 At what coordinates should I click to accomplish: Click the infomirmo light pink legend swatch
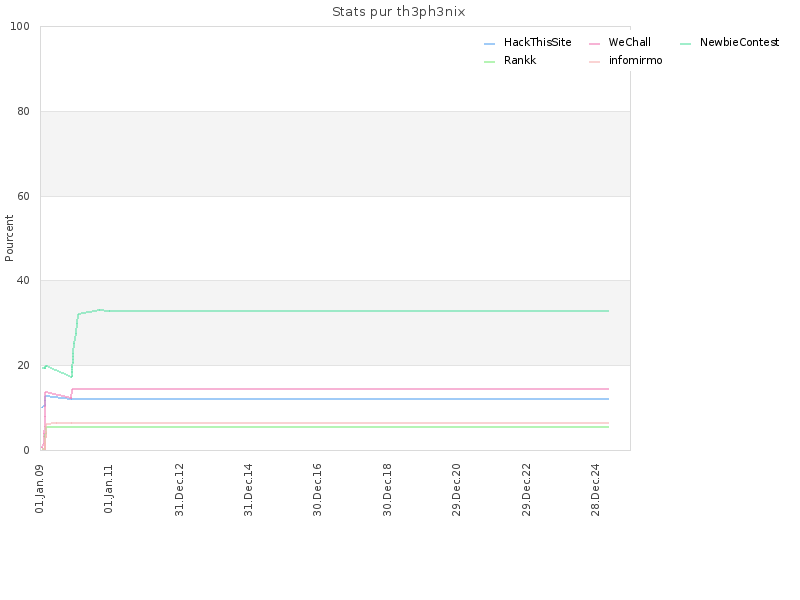coord(594,62)
